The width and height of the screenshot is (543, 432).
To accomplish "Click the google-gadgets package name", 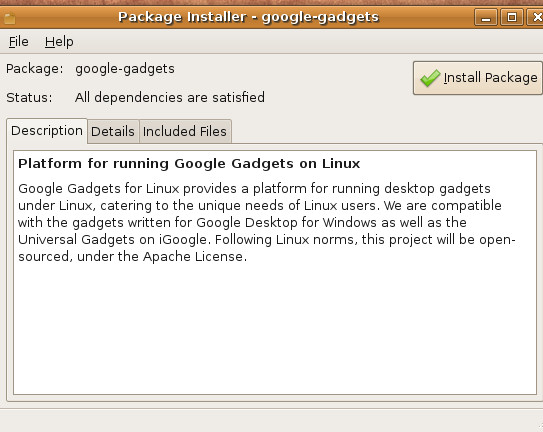I will (x=125, y=69).
